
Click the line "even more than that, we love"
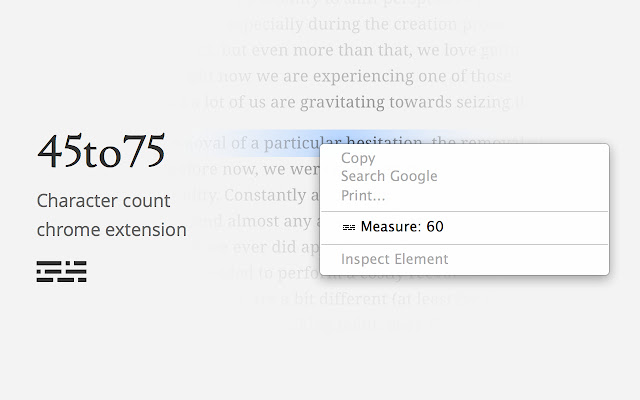365,51
